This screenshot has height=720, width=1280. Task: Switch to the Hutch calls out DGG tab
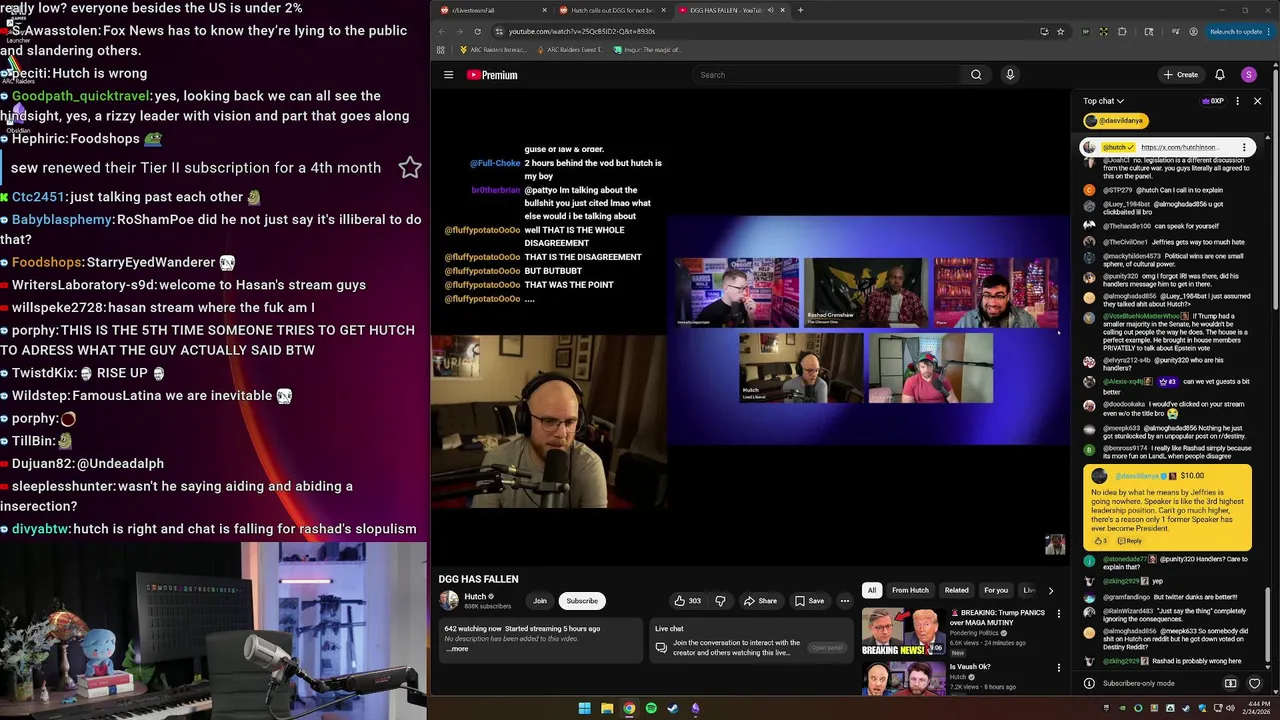(612, 10)
